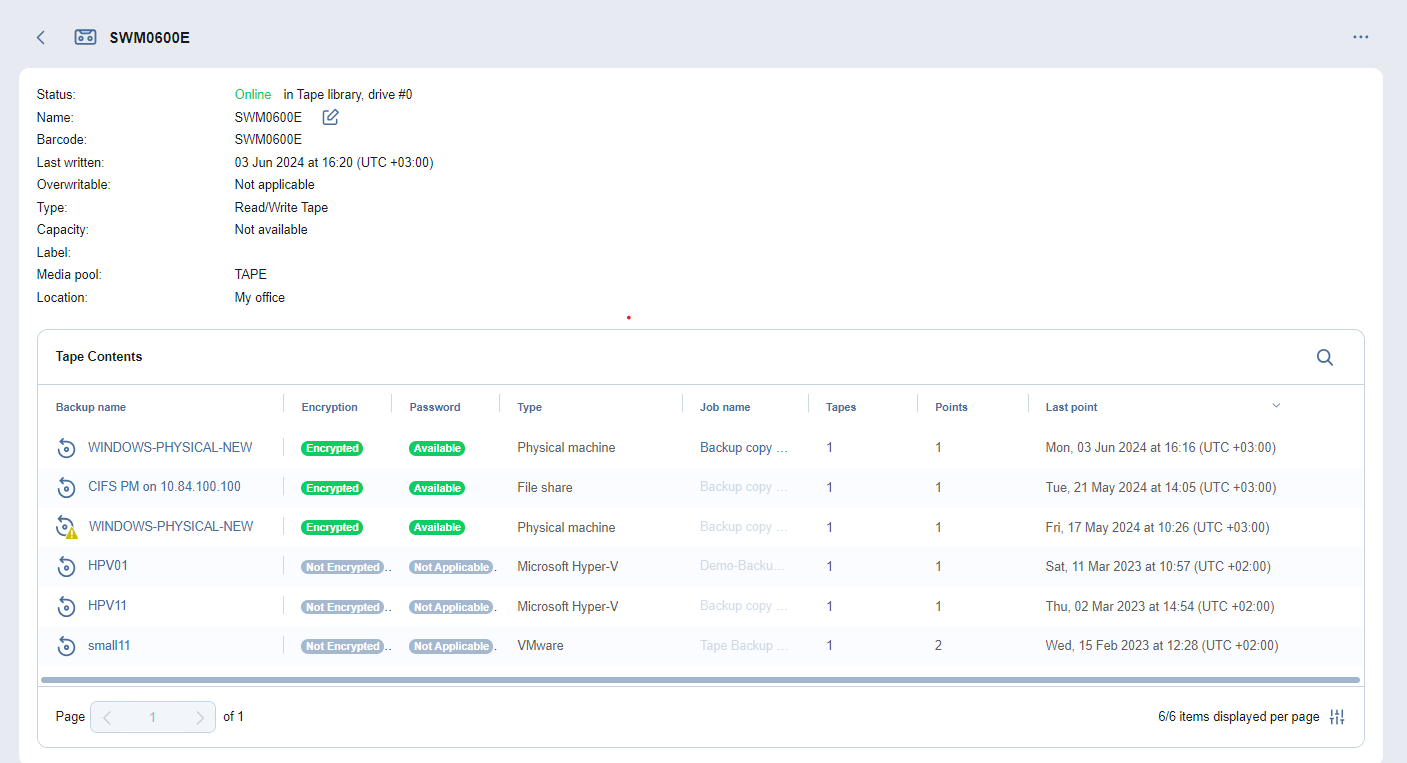
Task: Go to the previous page arrow
Action: (107, 717)
